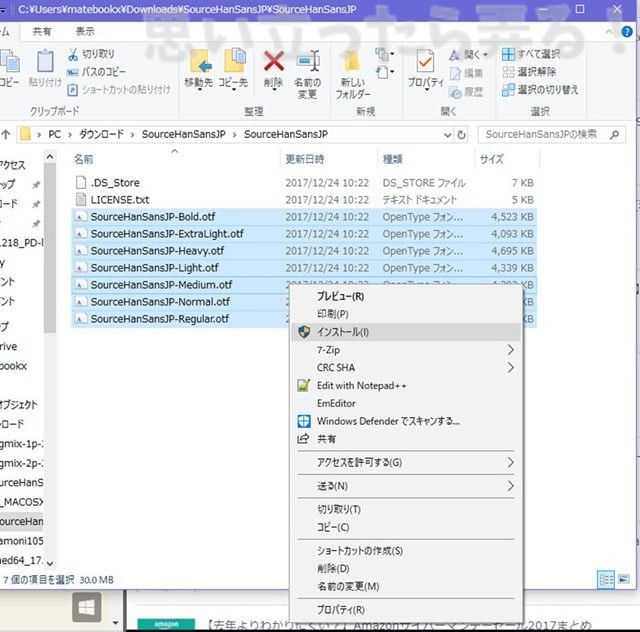Image resolution: width=640 pixels, height=632 pixels.
Task: Expand the 7-Zip submenu
Action: pyautogui.click(x=510, y=350)
